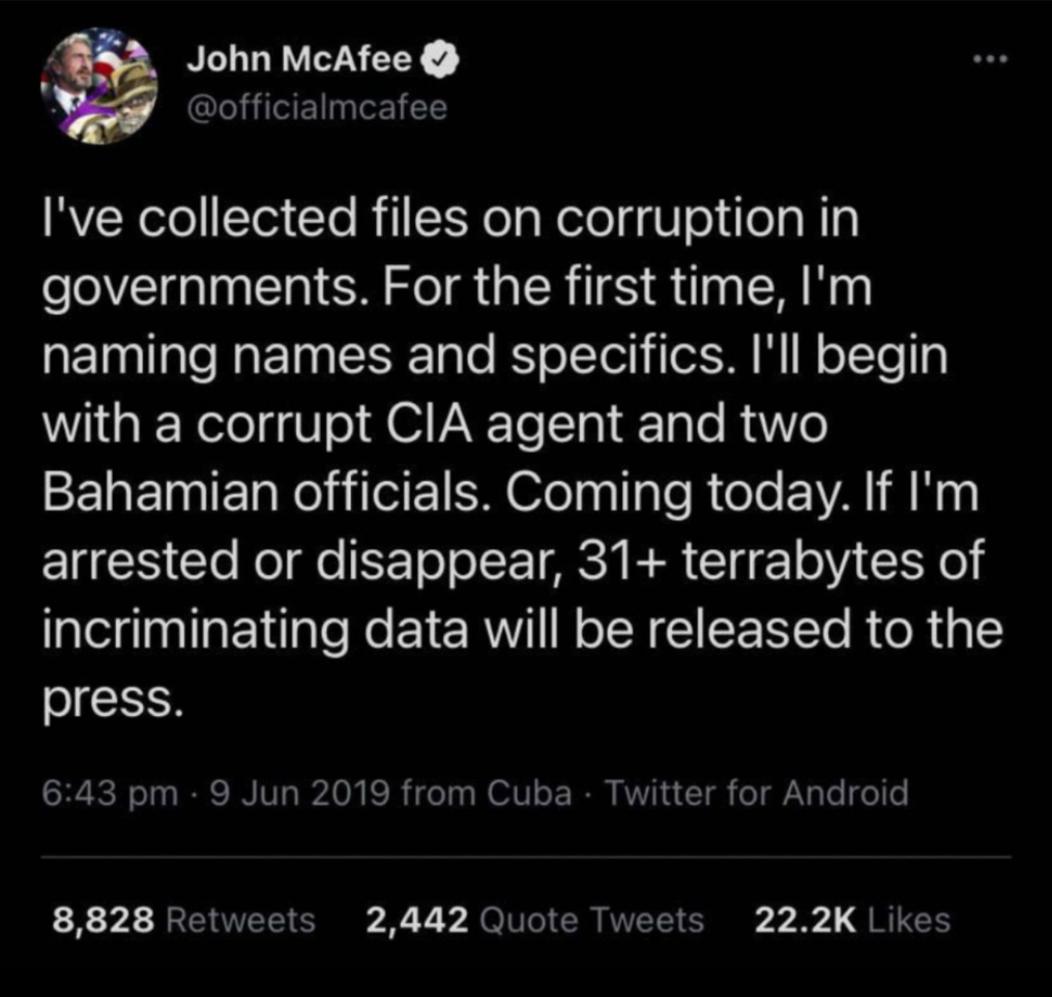This screenshot has height=997, width=1052.
Task: Open the @officialmcafee handle link
Action: point(316,106)
